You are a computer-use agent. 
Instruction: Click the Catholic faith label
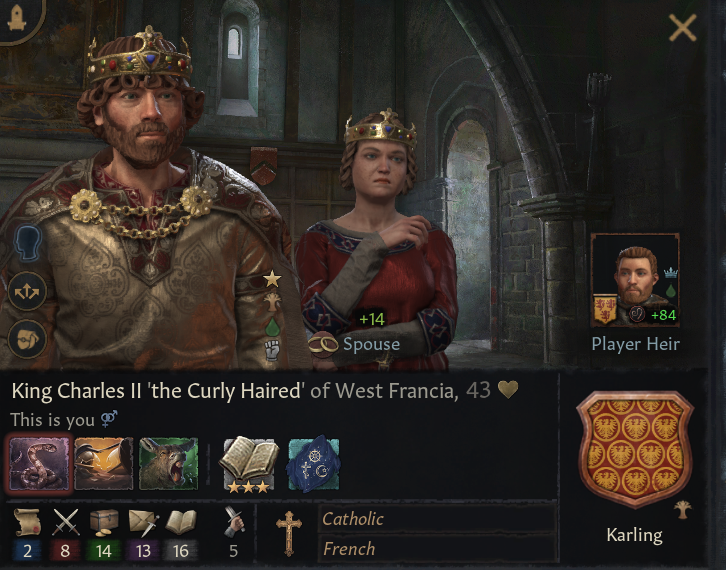353,519
